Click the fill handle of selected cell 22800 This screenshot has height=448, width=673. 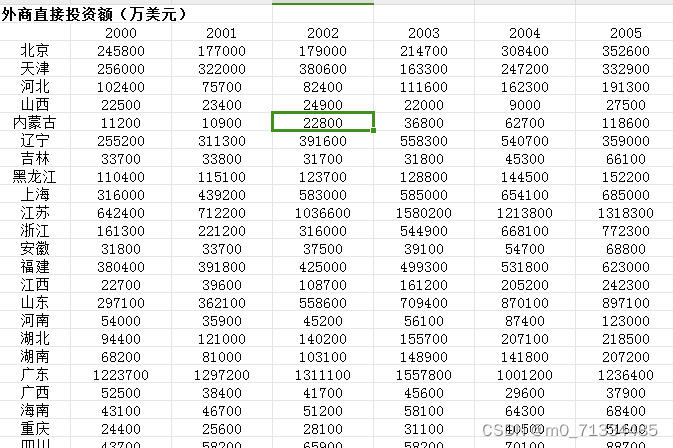[x=373, y=130]
